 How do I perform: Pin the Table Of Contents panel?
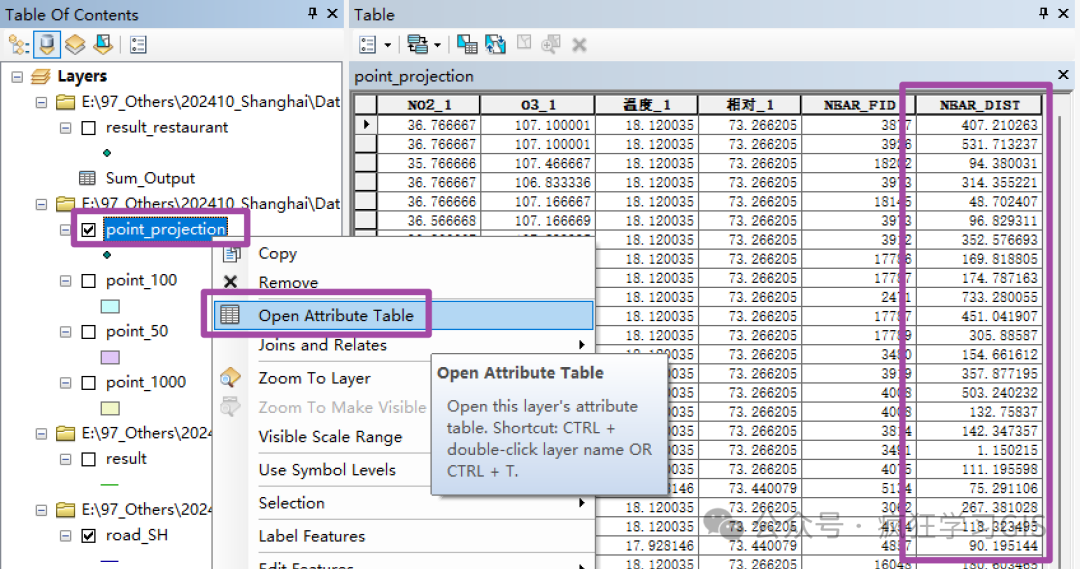coord(313,13)
